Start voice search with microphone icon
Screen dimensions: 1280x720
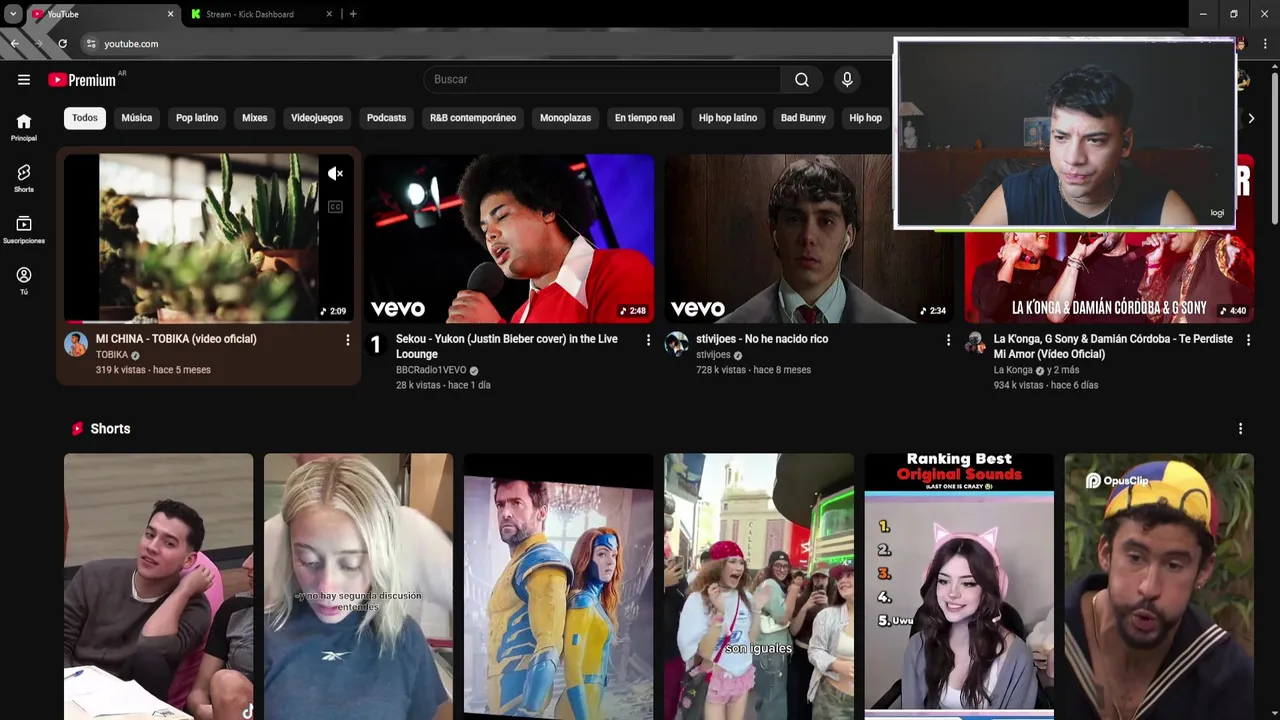[847, 80]
